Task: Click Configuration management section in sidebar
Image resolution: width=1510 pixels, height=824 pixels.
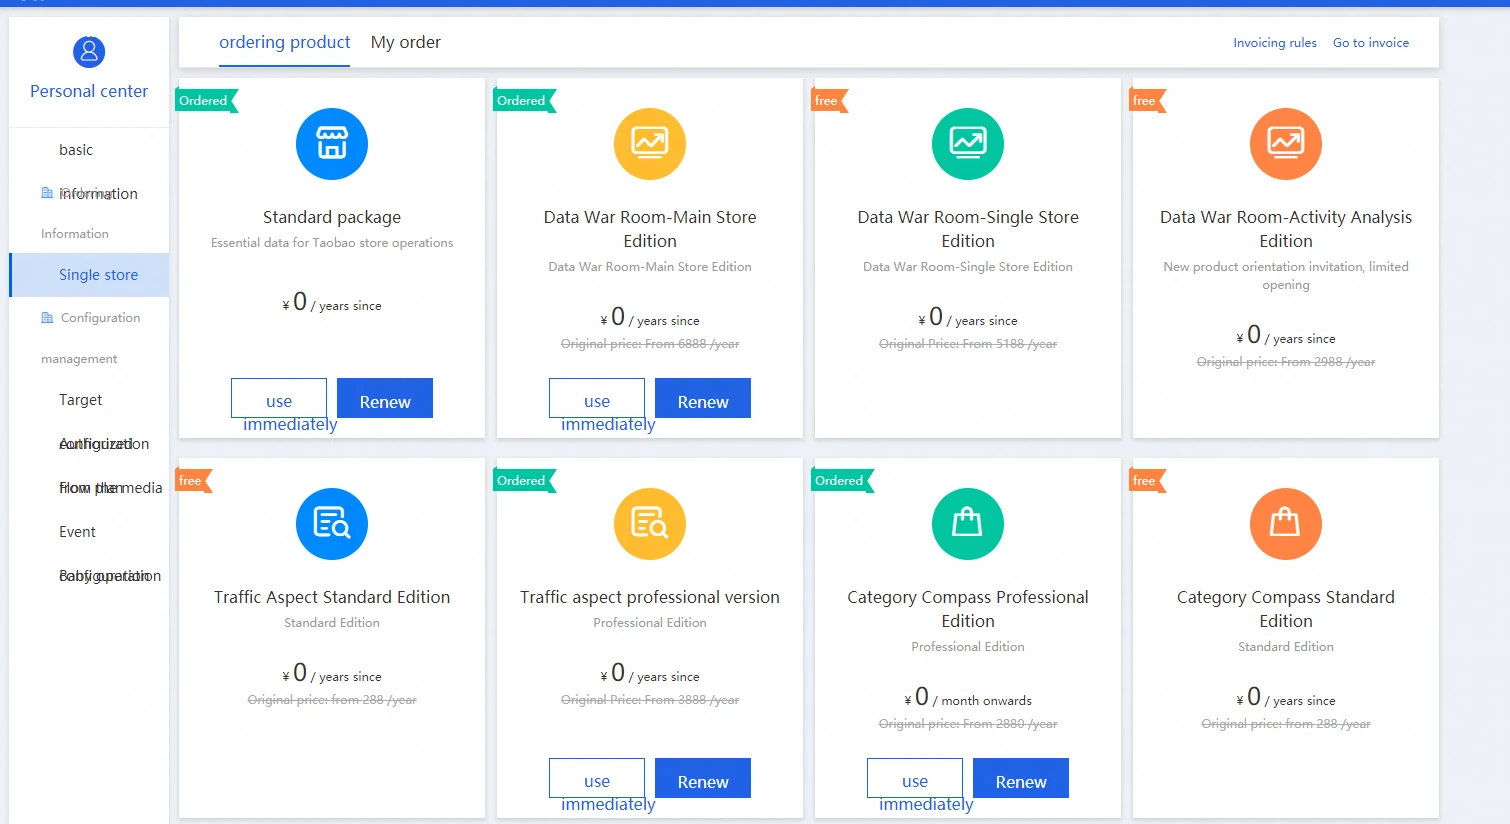Action: pyautogui.click(x=90, y=338)
